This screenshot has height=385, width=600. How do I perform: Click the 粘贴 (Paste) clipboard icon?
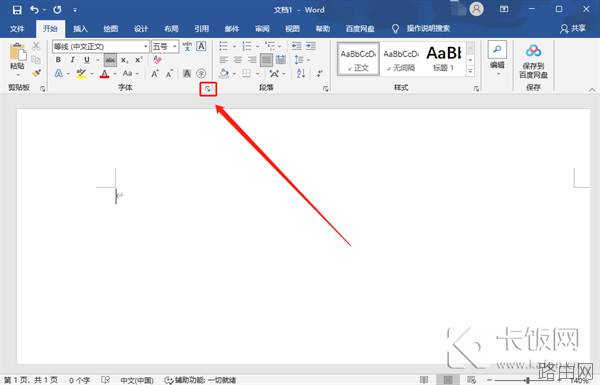coord(18,52)
